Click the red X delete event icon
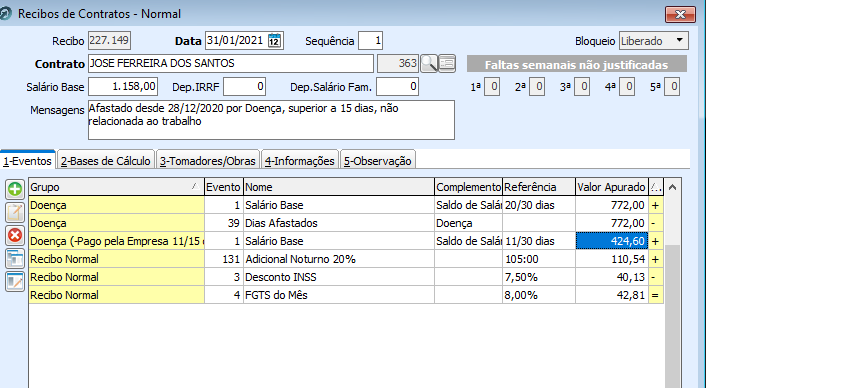This screenshot has width=846, height=388. click(x=15, y=235)
